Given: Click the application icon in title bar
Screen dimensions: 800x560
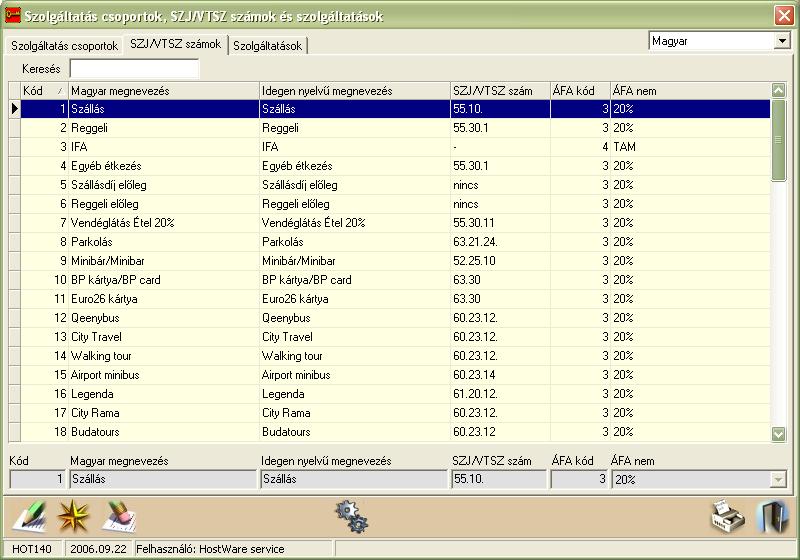Looking at the screenshot, I should pyautogui.click(x=12, y=15).
